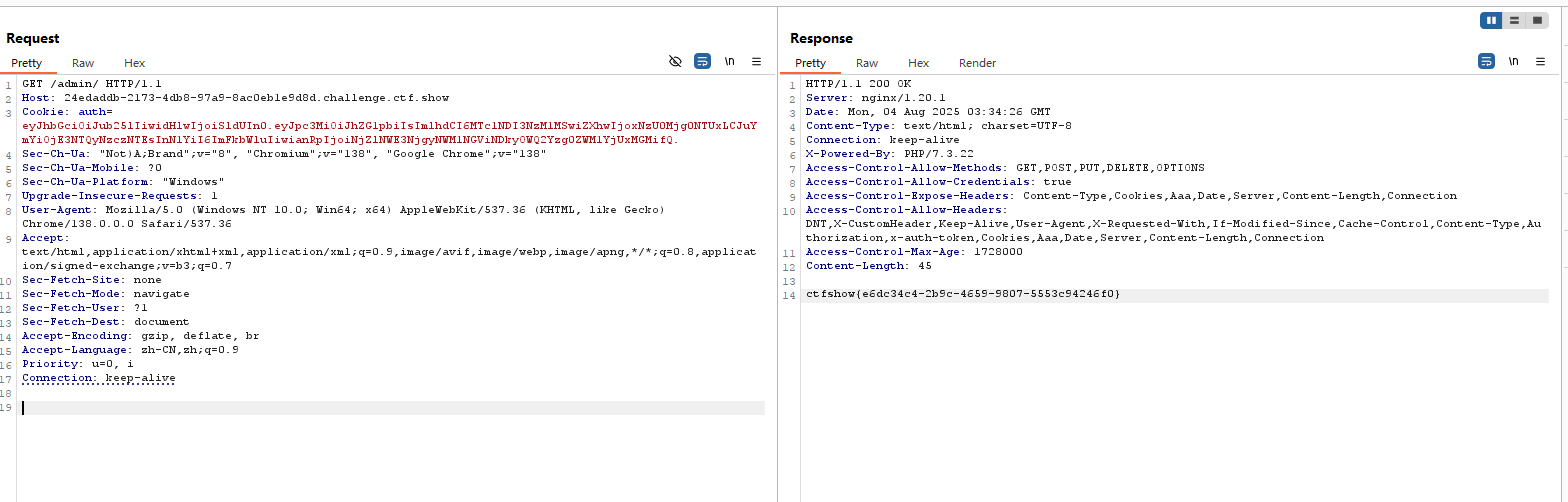Switch Response to Hex tab
The image size is (1568, 502).
(919, 63)
